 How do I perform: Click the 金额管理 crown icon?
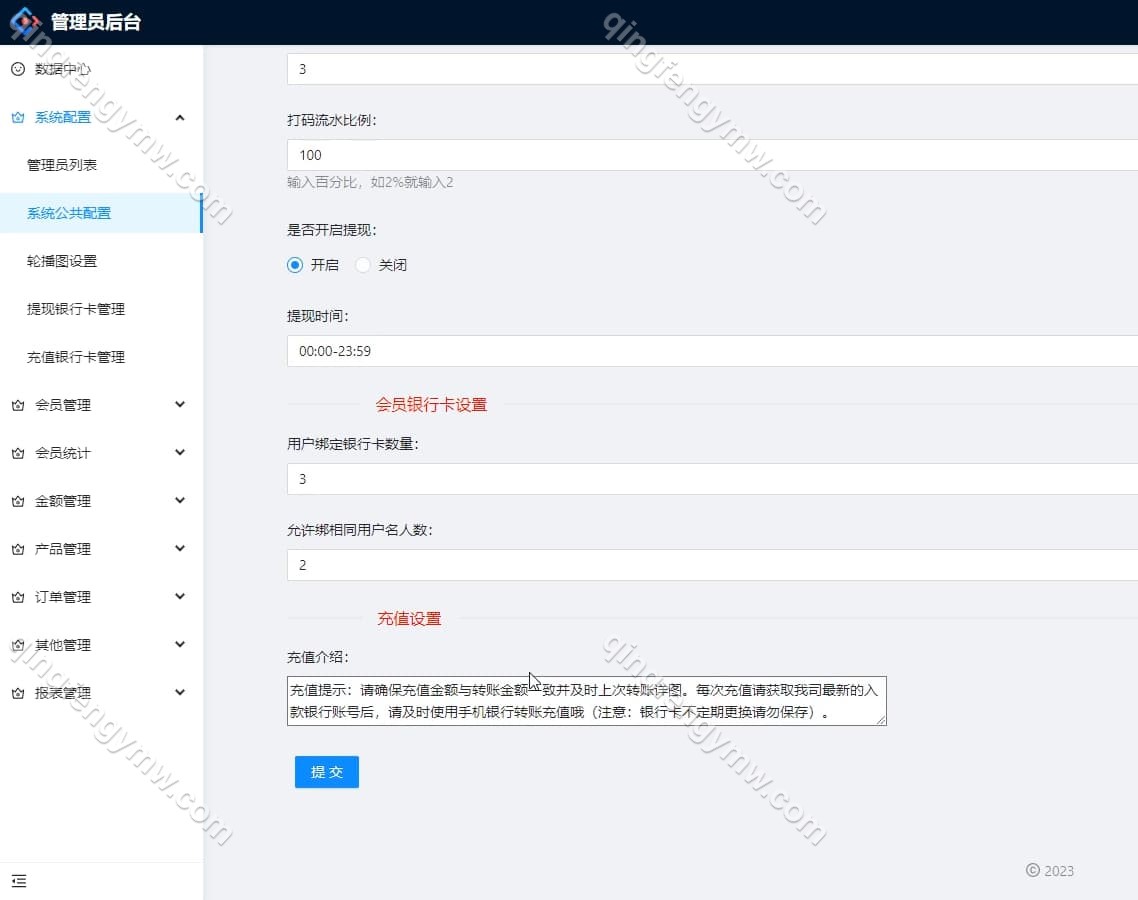click(x=17, y=501)
